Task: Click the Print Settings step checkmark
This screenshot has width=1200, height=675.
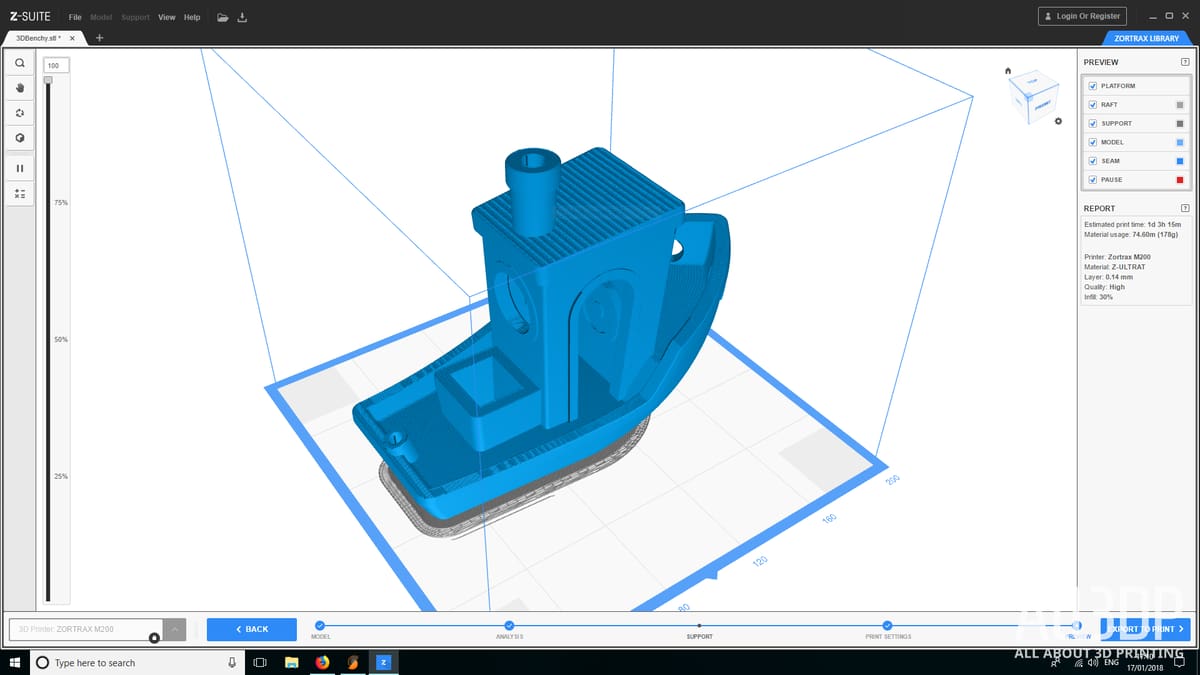Action: [x=888, y=625]
